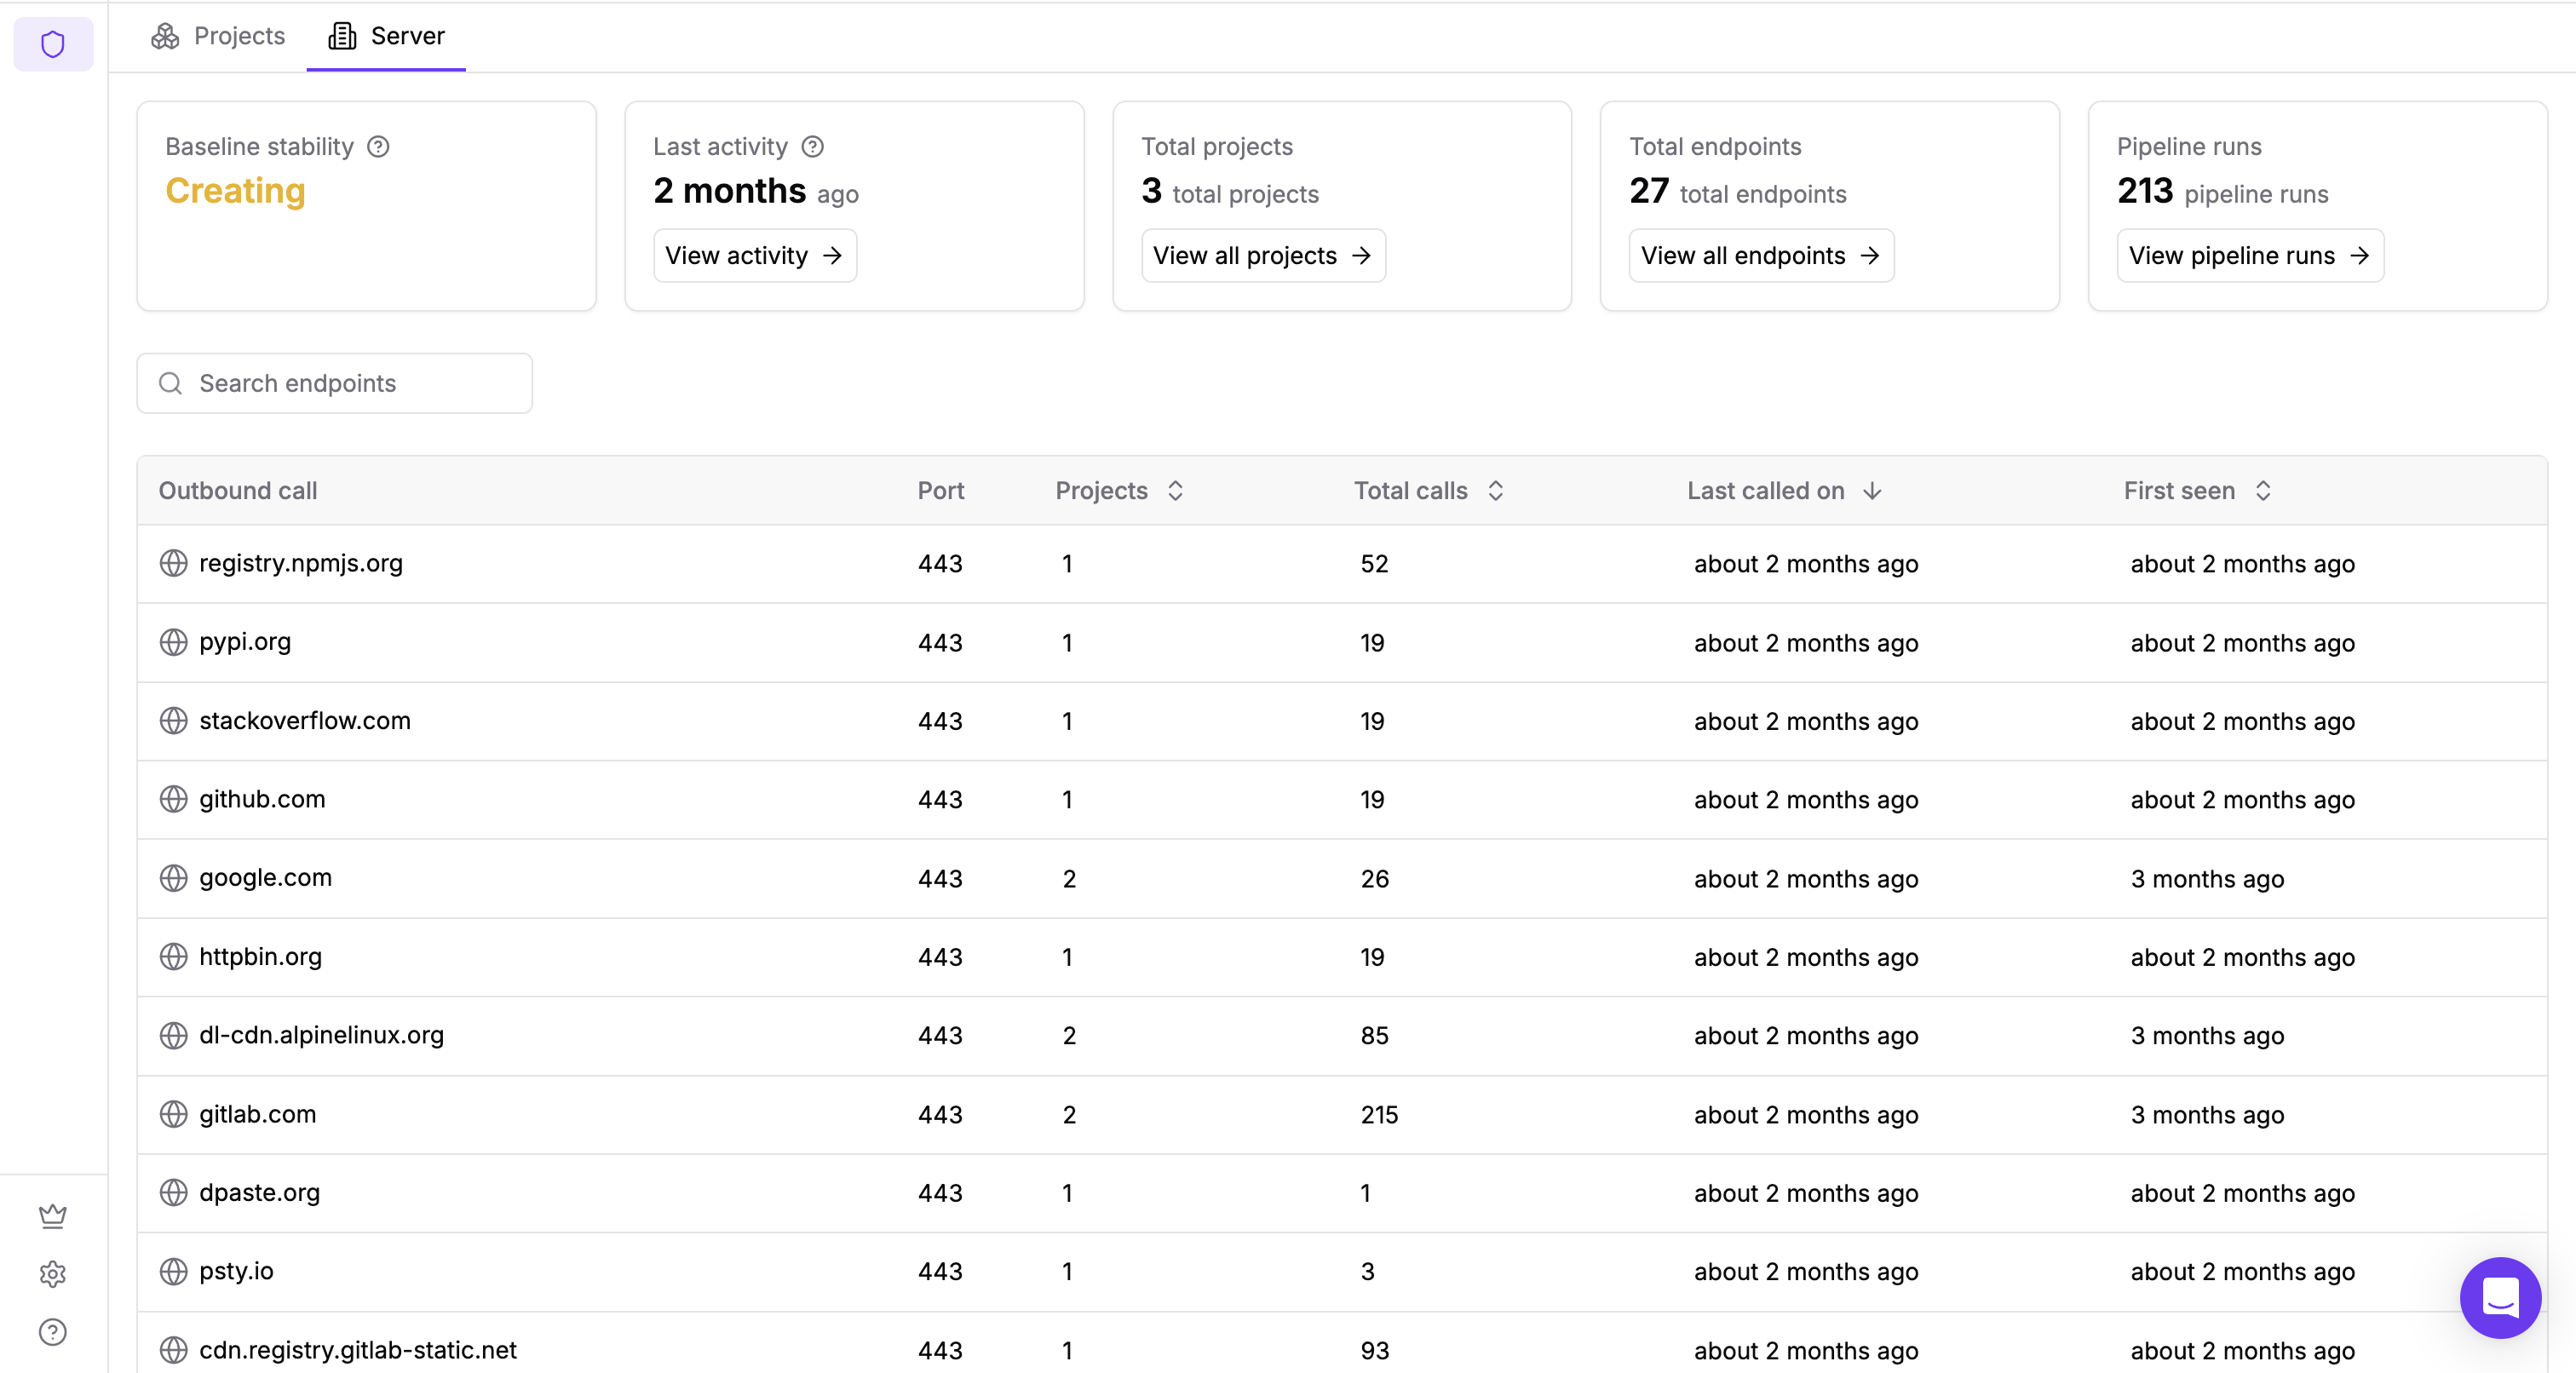This screenshot has height=1373, width=2576.
Task: Click View pipeline runs button
Action: [x=2249, y=256]
